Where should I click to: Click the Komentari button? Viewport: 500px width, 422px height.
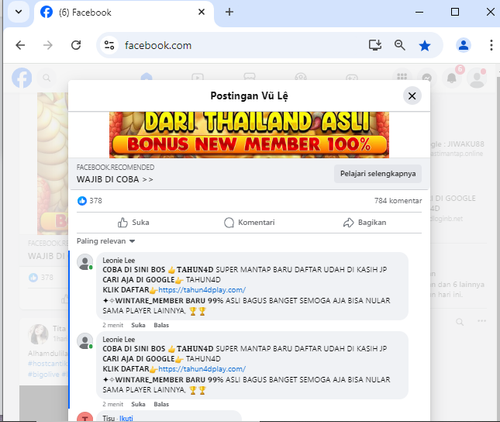(249, 223)
